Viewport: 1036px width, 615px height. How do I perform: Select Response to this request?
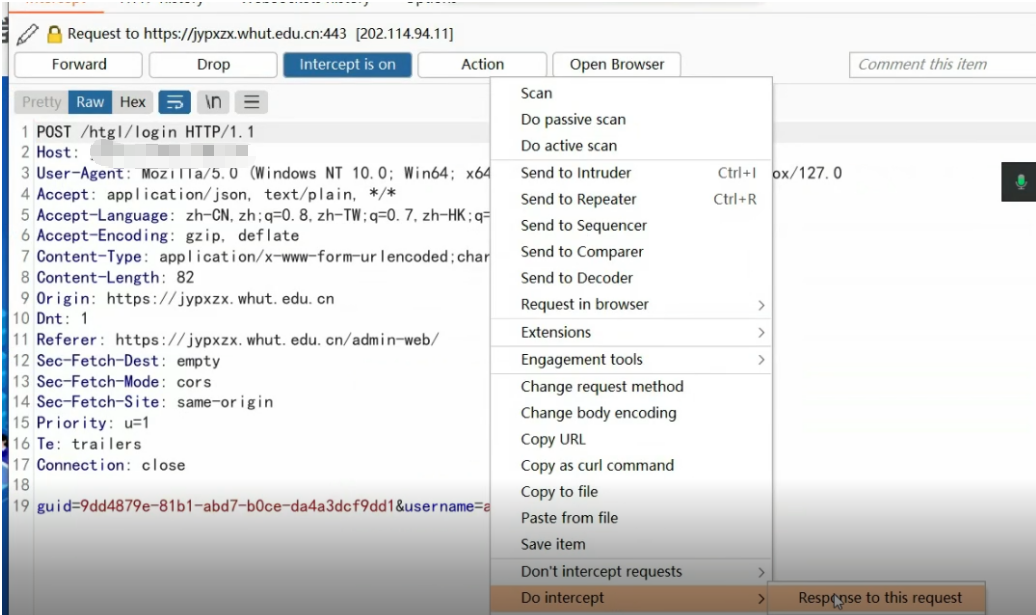879,598
